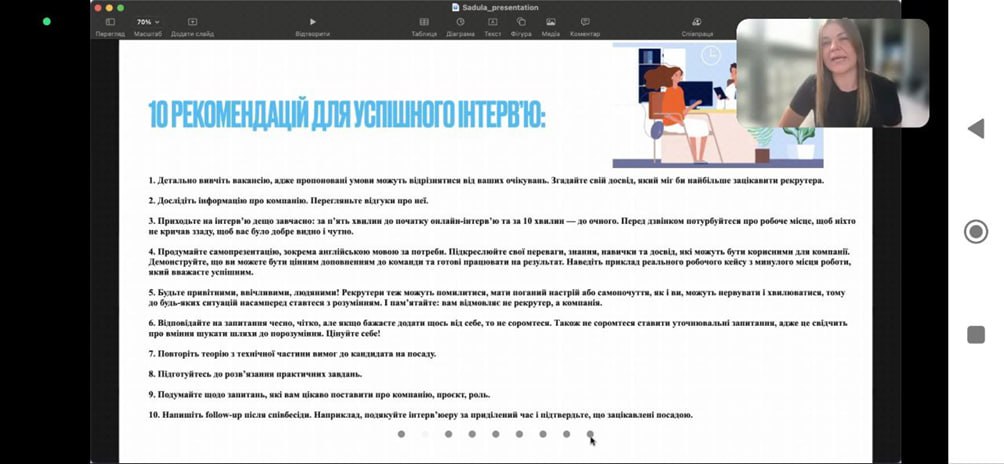Select the faded second pagination dot
Screen dimensions: 1004x464
pos(425,434)
